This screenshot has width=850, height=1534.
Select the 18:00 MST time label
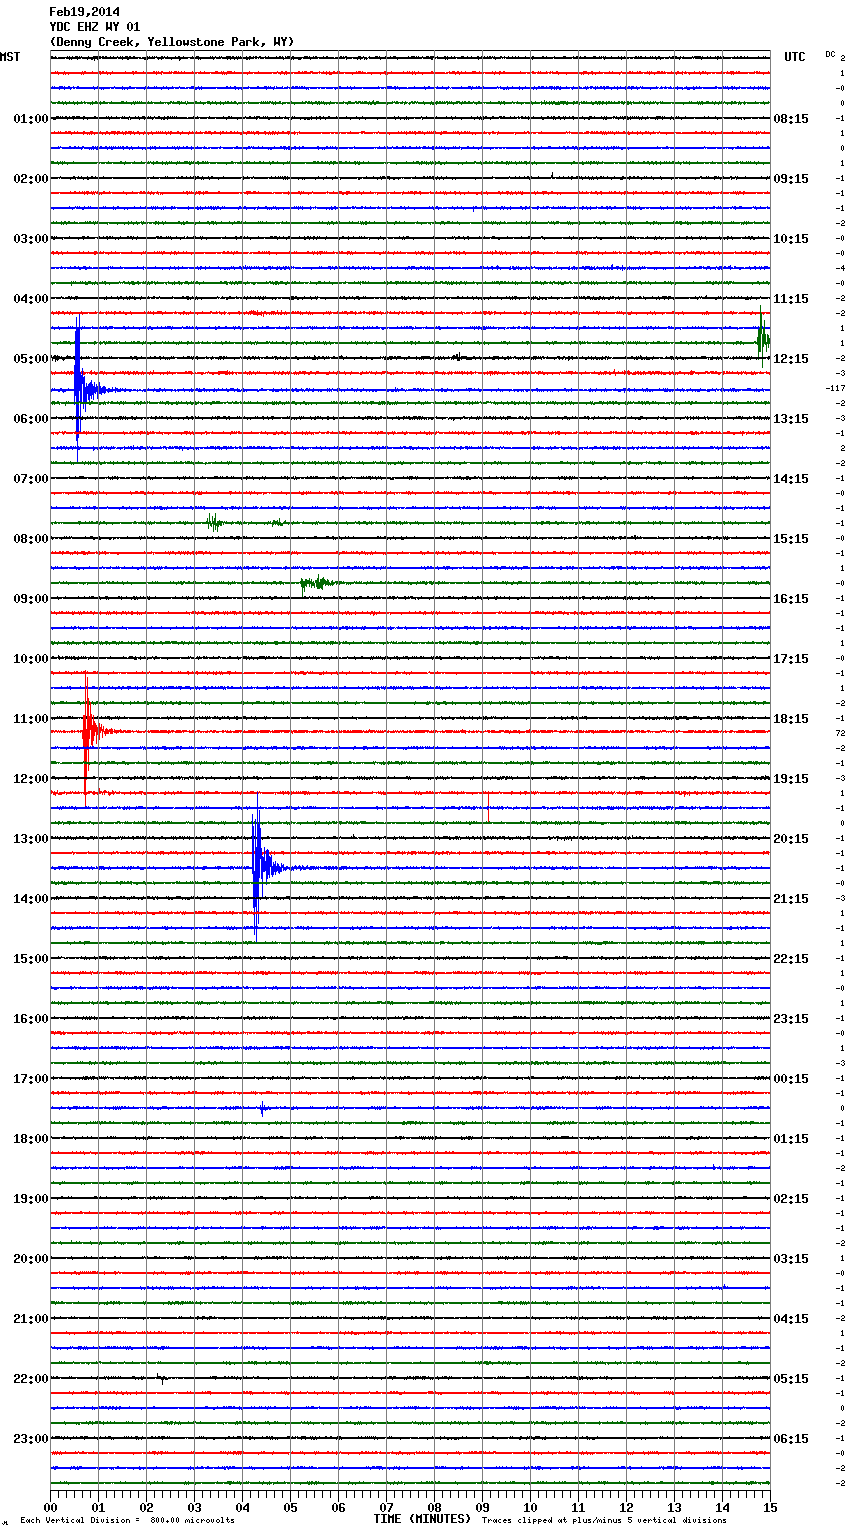coord(30,1139)
